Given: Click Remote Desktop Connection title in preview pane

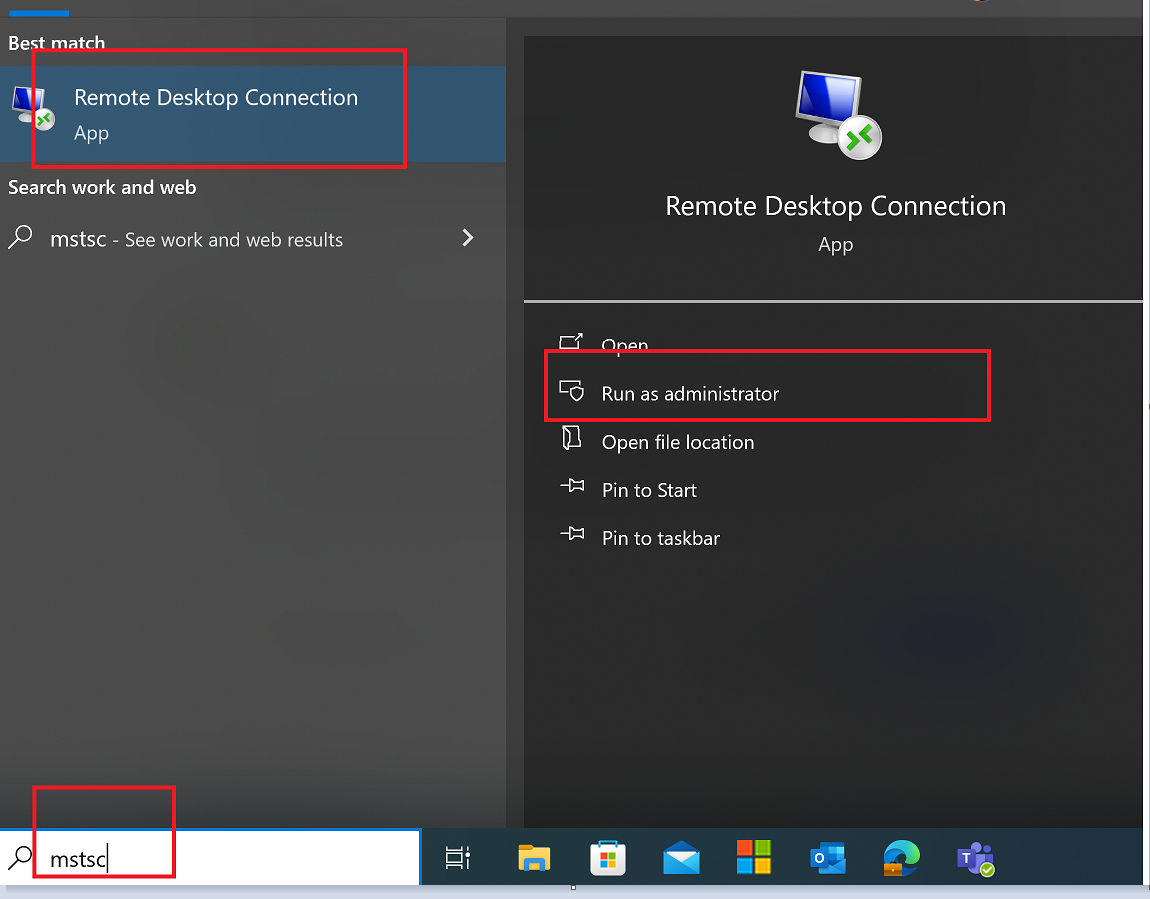Looking at the screenshot, I should click(835, 206).
